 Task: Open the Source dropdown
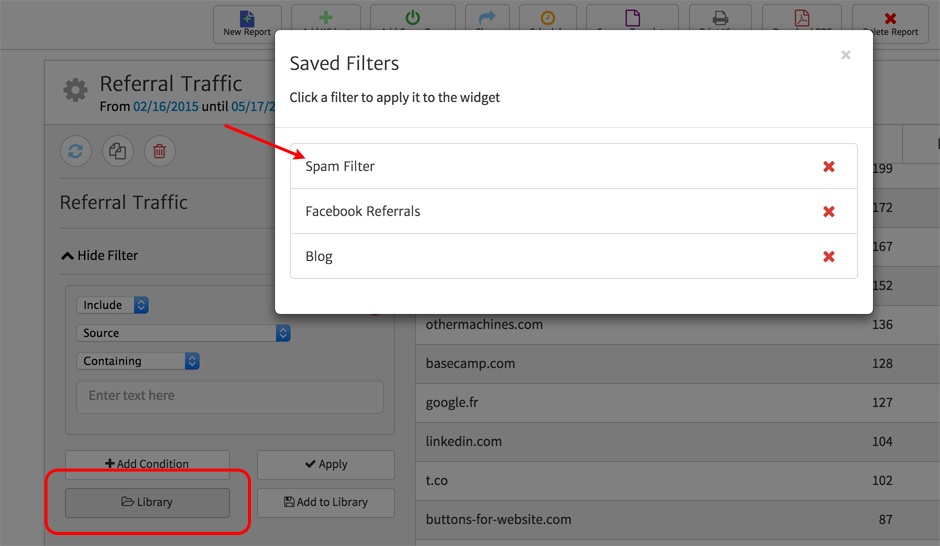(x=184, y=333)
